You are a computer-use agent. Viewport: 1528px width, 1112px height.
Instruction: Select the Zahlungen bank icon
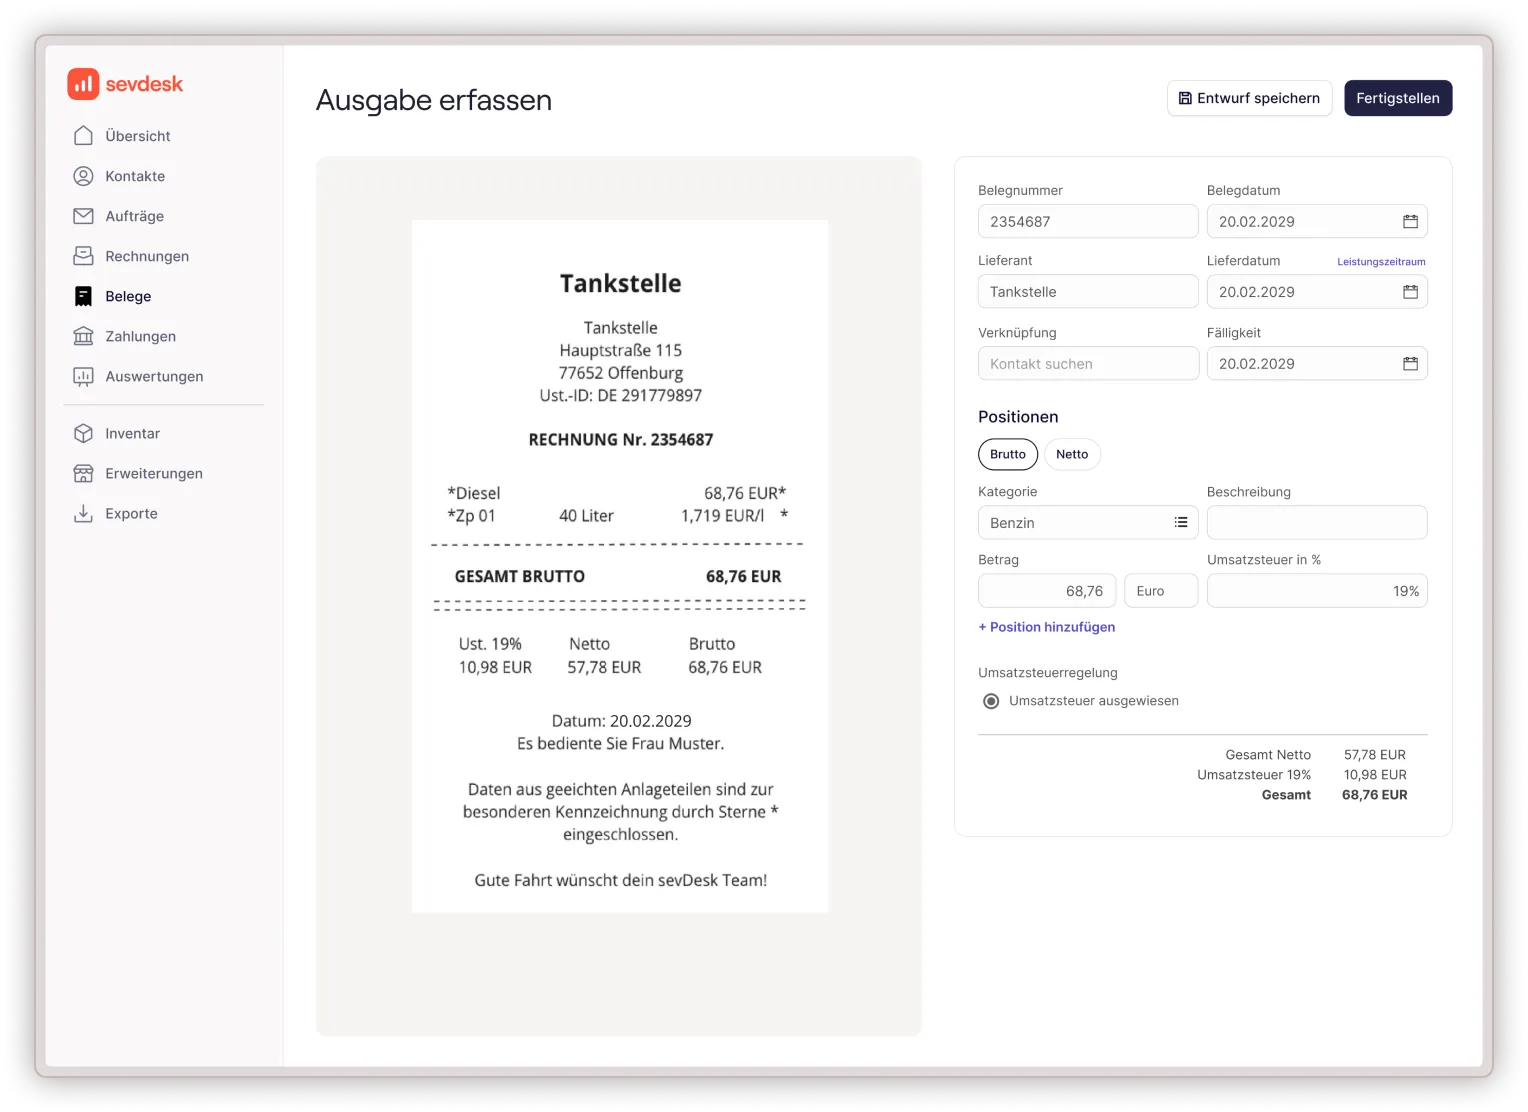click(84, 335)
